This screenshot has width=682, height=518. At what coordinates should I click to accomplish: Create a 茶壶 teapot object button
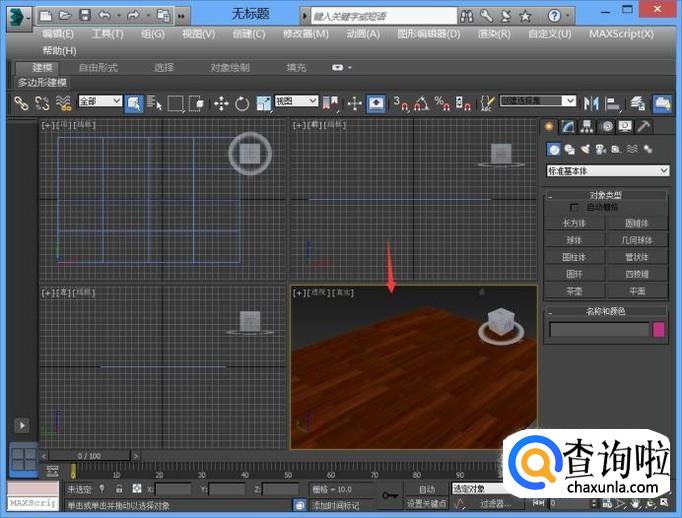(574, 290)
